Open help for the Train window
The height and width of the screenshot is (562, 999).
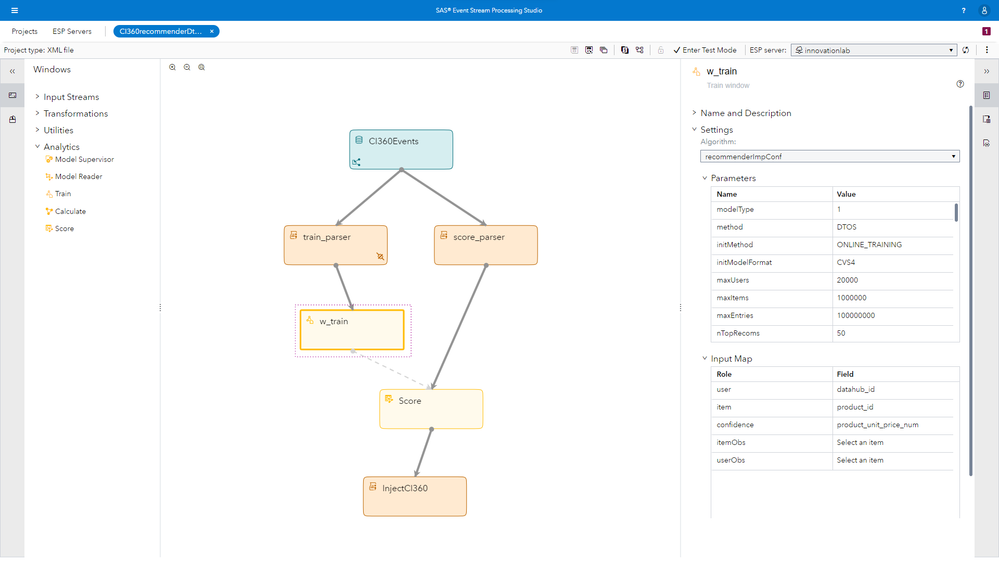[x=960, y=84]
